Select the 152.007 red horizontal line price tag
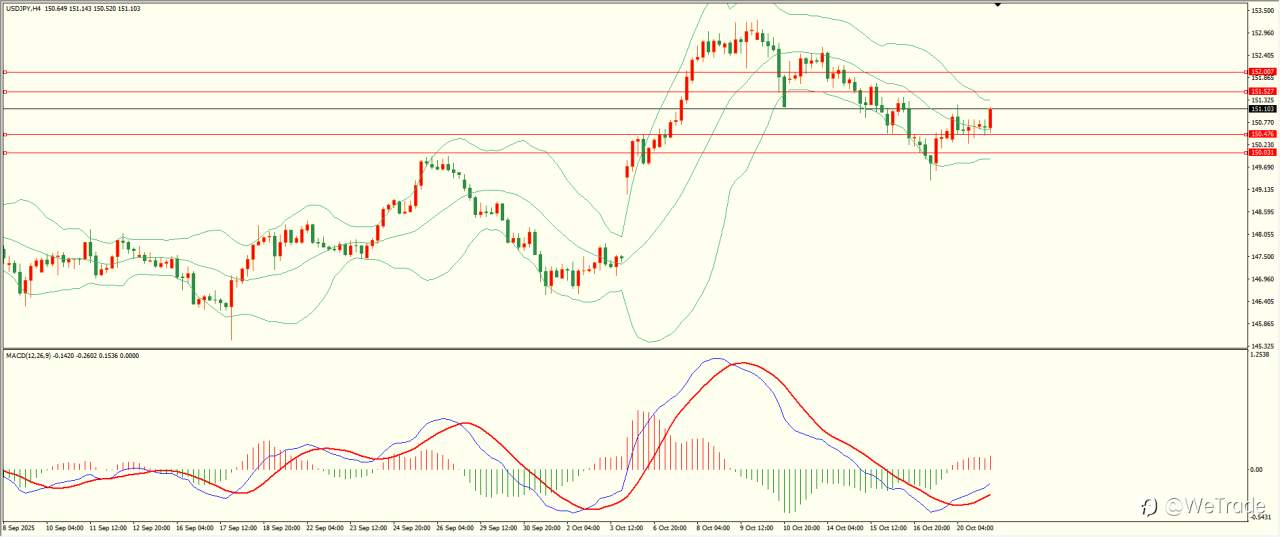Viewport: 1280px width, 537px height. (x=1262, y=72)
